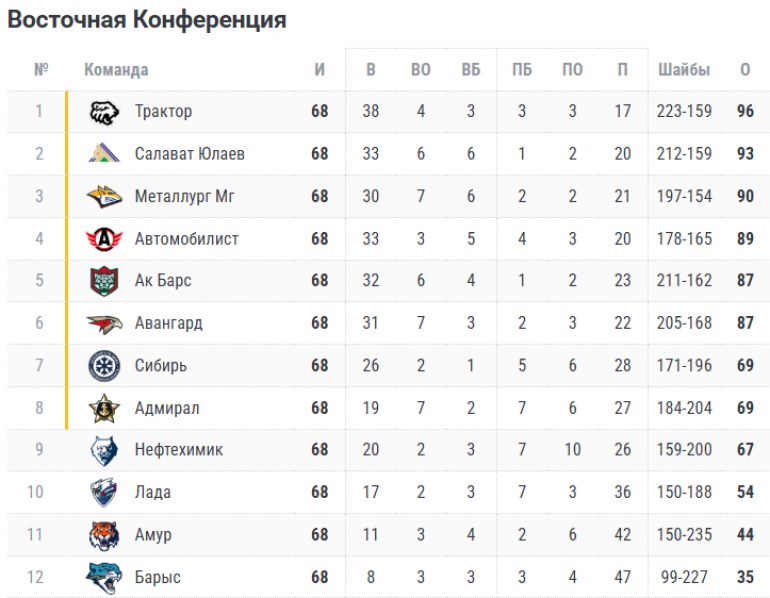The height and width of the screenshot is (598, 770).
Task: Open the Нефтехимик team name link
Action: [x=179, y=450]
